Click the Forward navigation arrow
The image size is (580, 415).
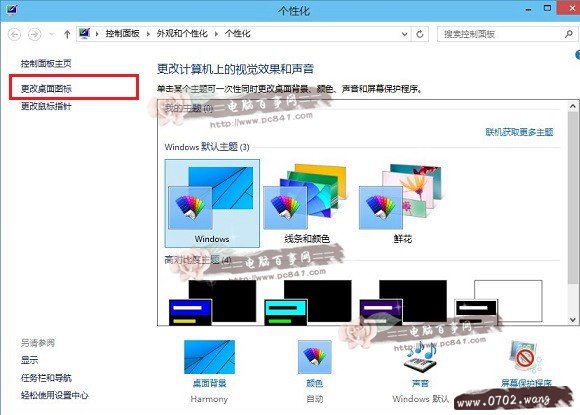[35, 34]
